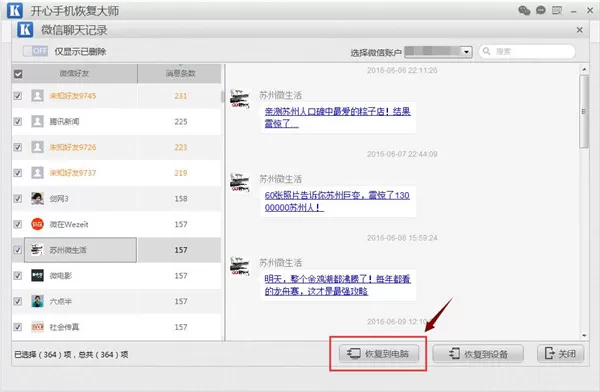Toggle the select-all checkbox in header
Image resolution: width=600 pixels, height=392 pixels.
point(18,74)
